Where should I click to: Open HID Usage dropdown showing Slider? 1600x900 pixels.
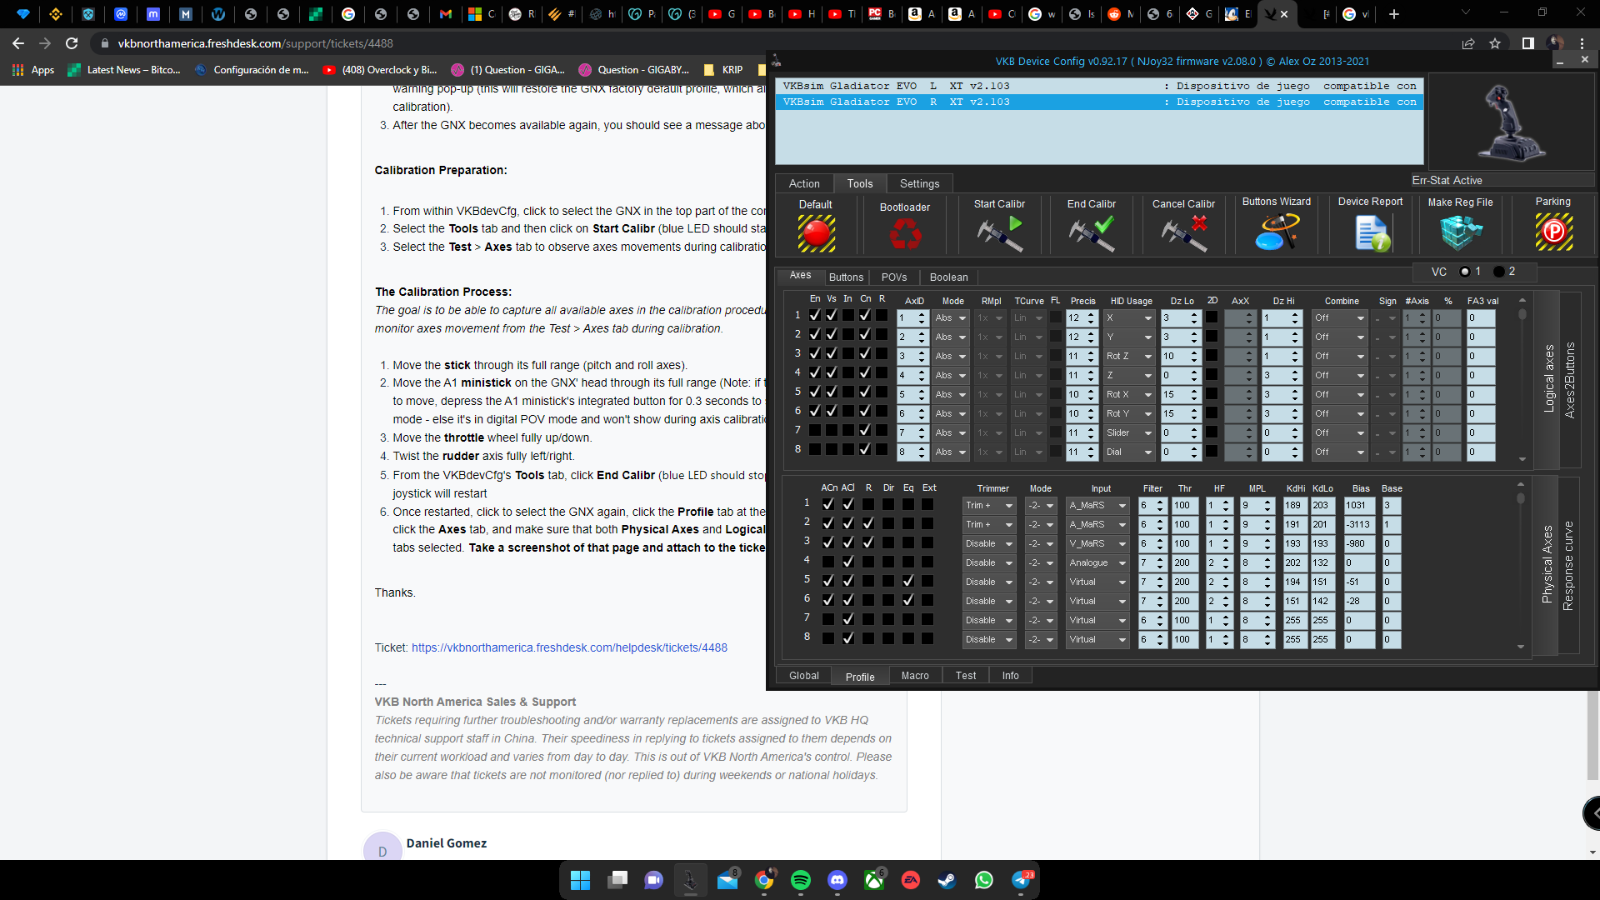[1129, 433]
